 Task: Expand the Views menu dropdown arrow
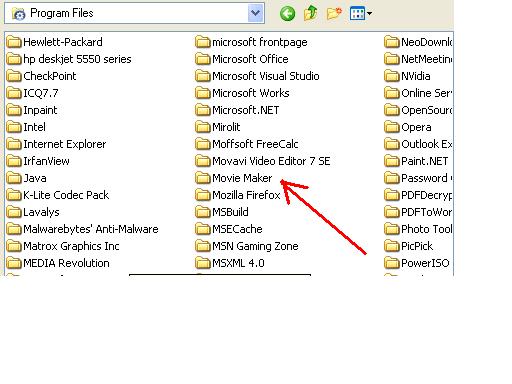(369, 14)
